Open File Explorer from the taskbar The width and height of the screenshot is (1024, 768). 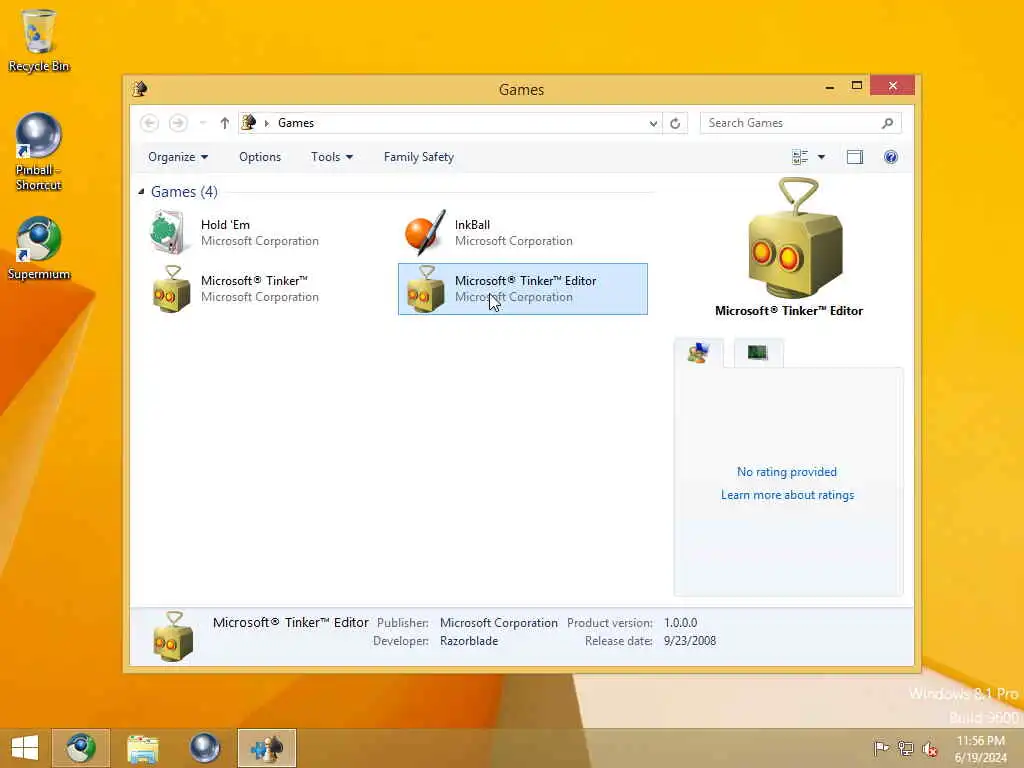click(x=142, y=748)
